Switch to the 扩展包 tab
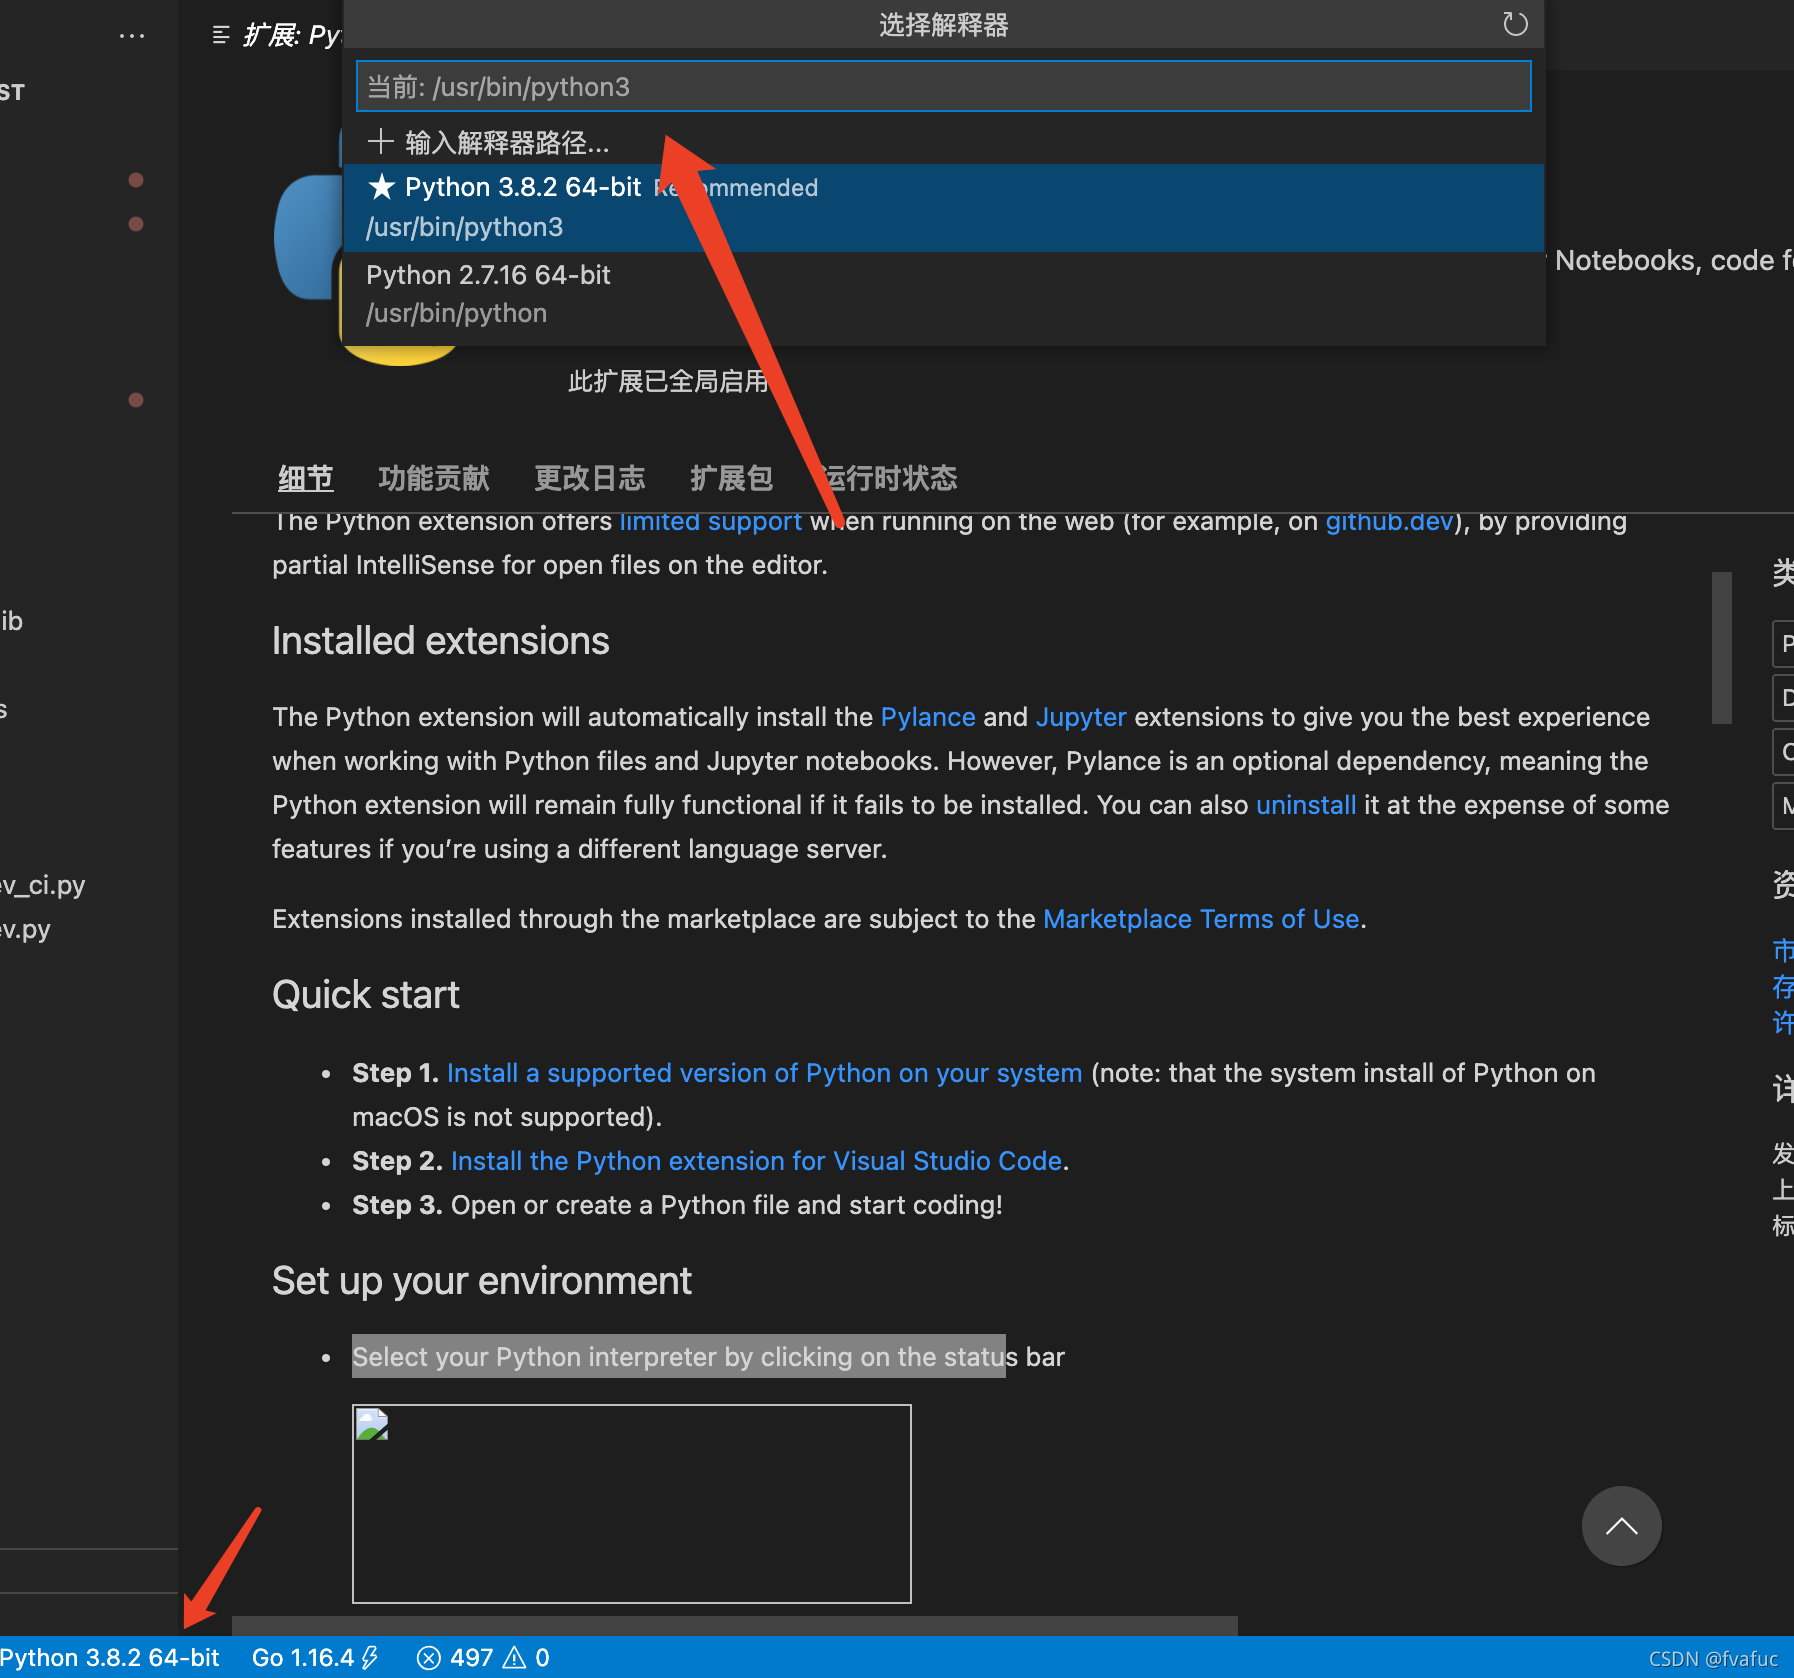This screenshot has width=1794, height=1678. 732,478
